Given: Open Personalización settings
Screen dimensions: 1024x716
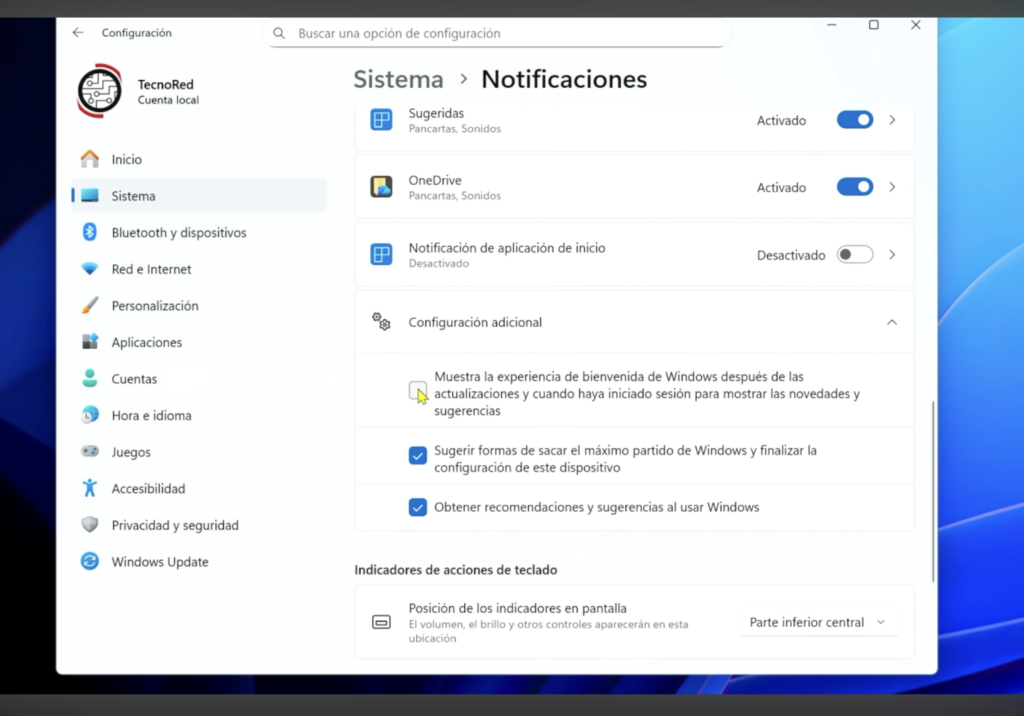Looking at the screenshot, I should tap(199, 305).
